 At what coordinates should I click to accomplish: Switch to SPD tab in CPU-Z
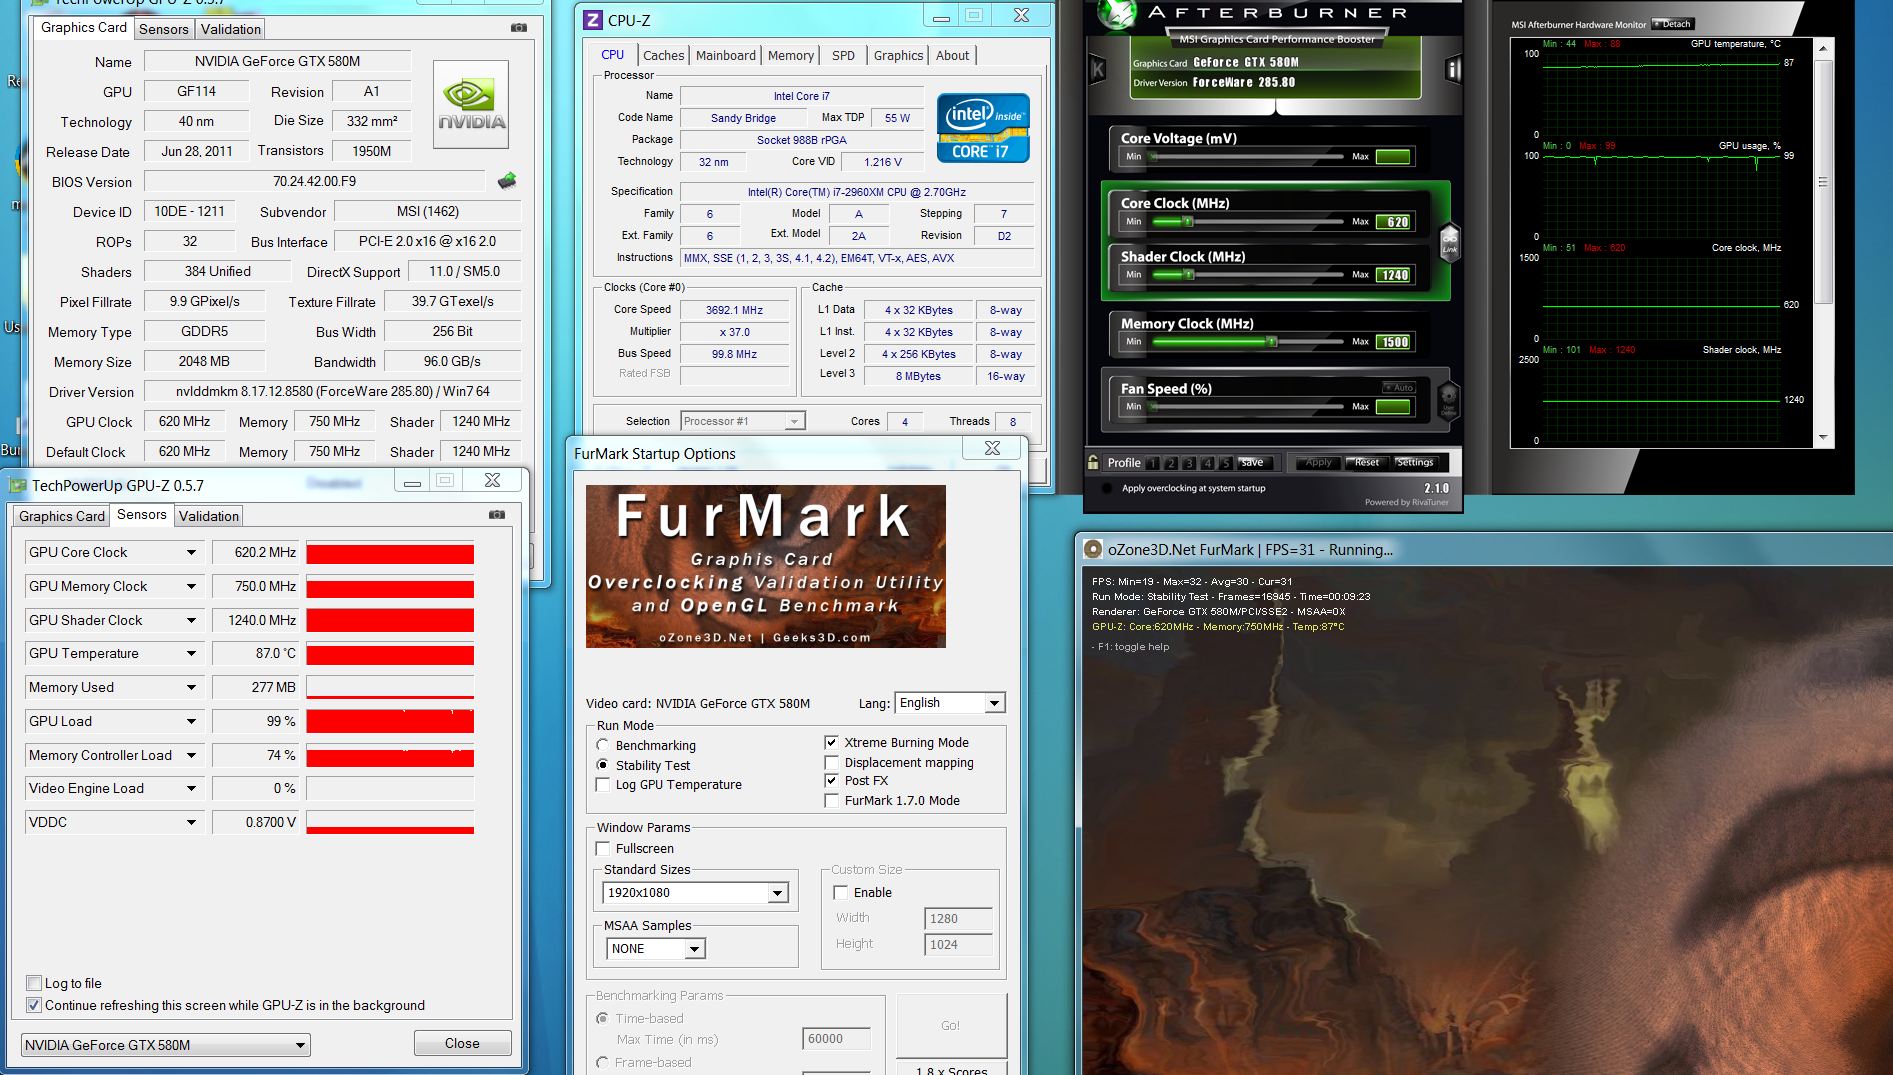pyautogui.click(x=843, y=55)
